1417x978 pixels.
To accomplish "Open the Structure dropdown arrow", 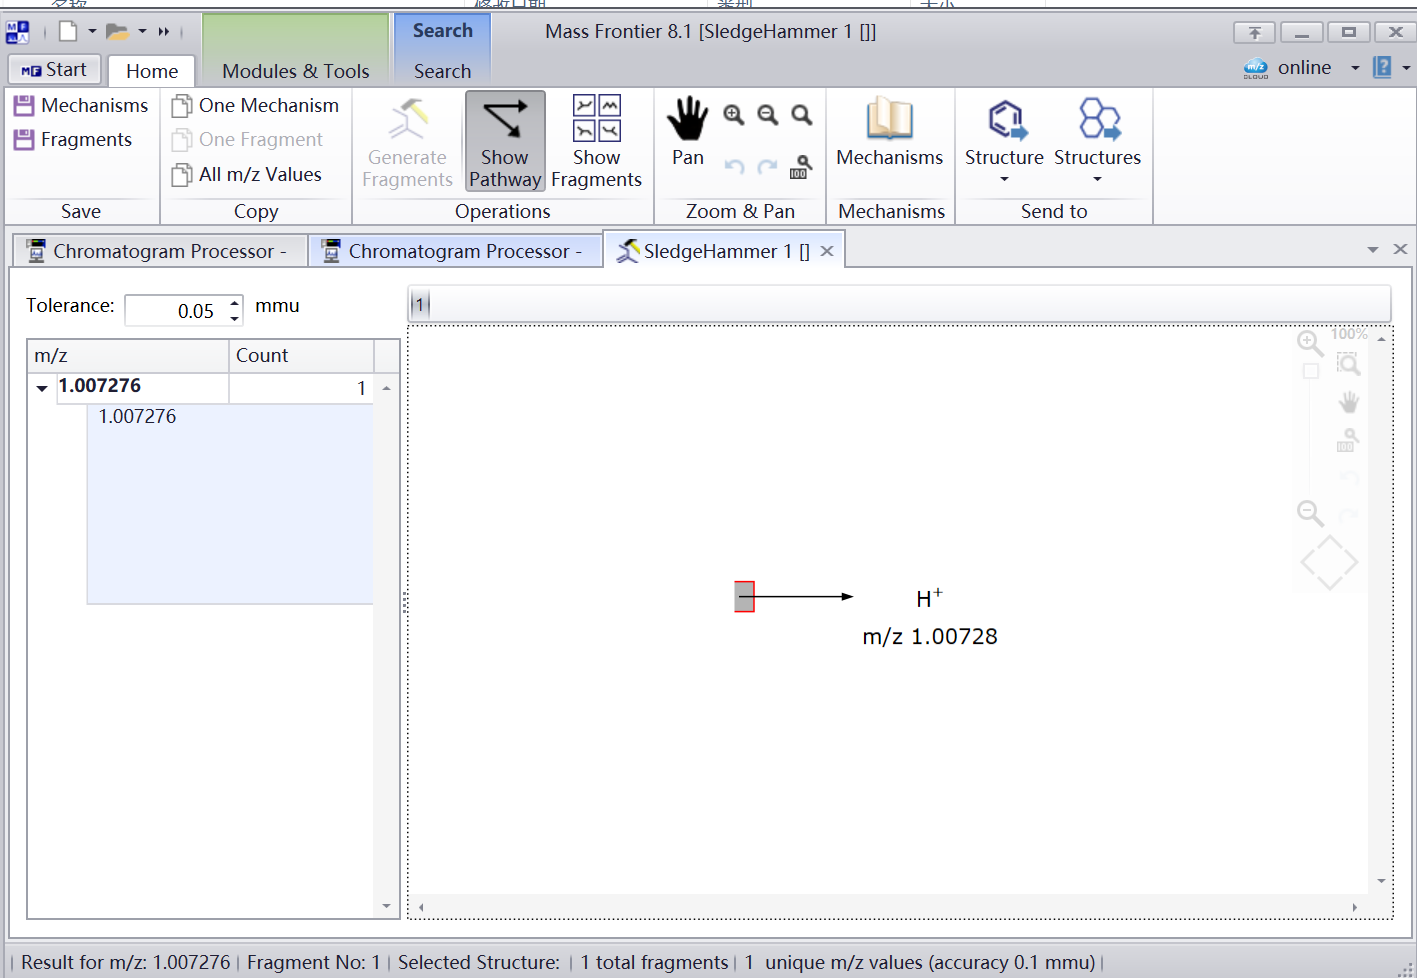I will pyautogui.click(x=1004, y=180).
